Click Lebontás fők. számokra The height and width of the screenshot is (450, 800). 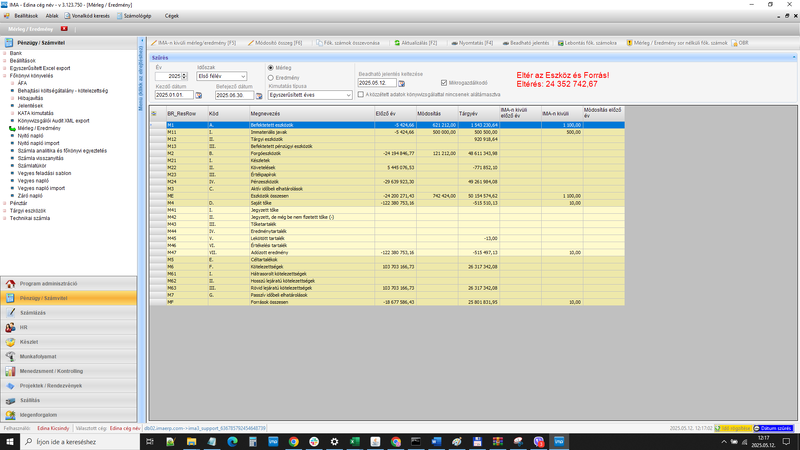click(x=587, y=43)
